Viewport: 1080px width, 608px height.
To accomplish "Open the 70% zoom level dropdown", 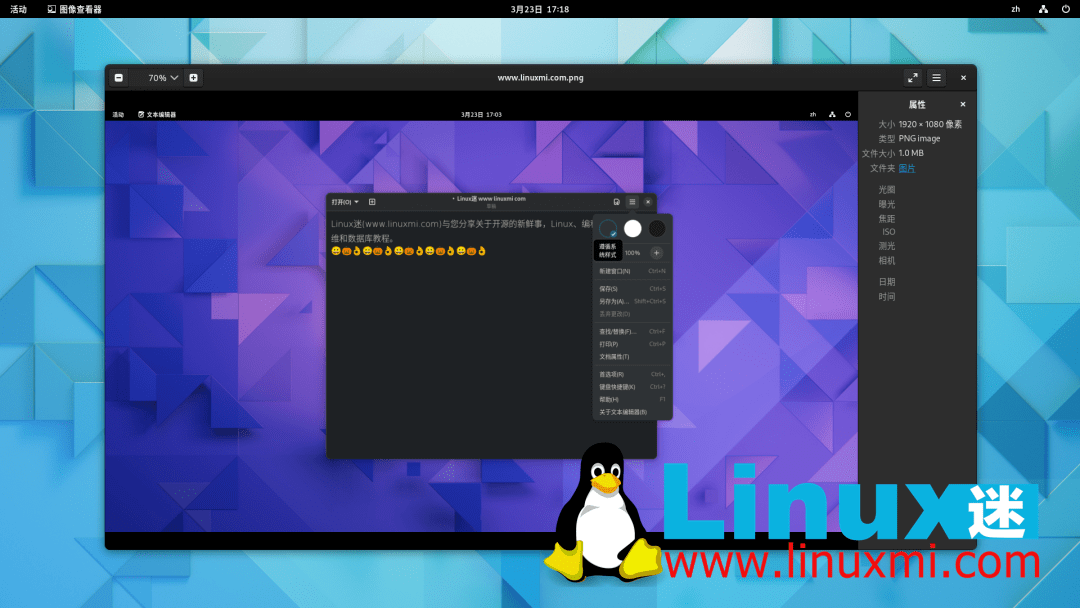I will 163,78.
